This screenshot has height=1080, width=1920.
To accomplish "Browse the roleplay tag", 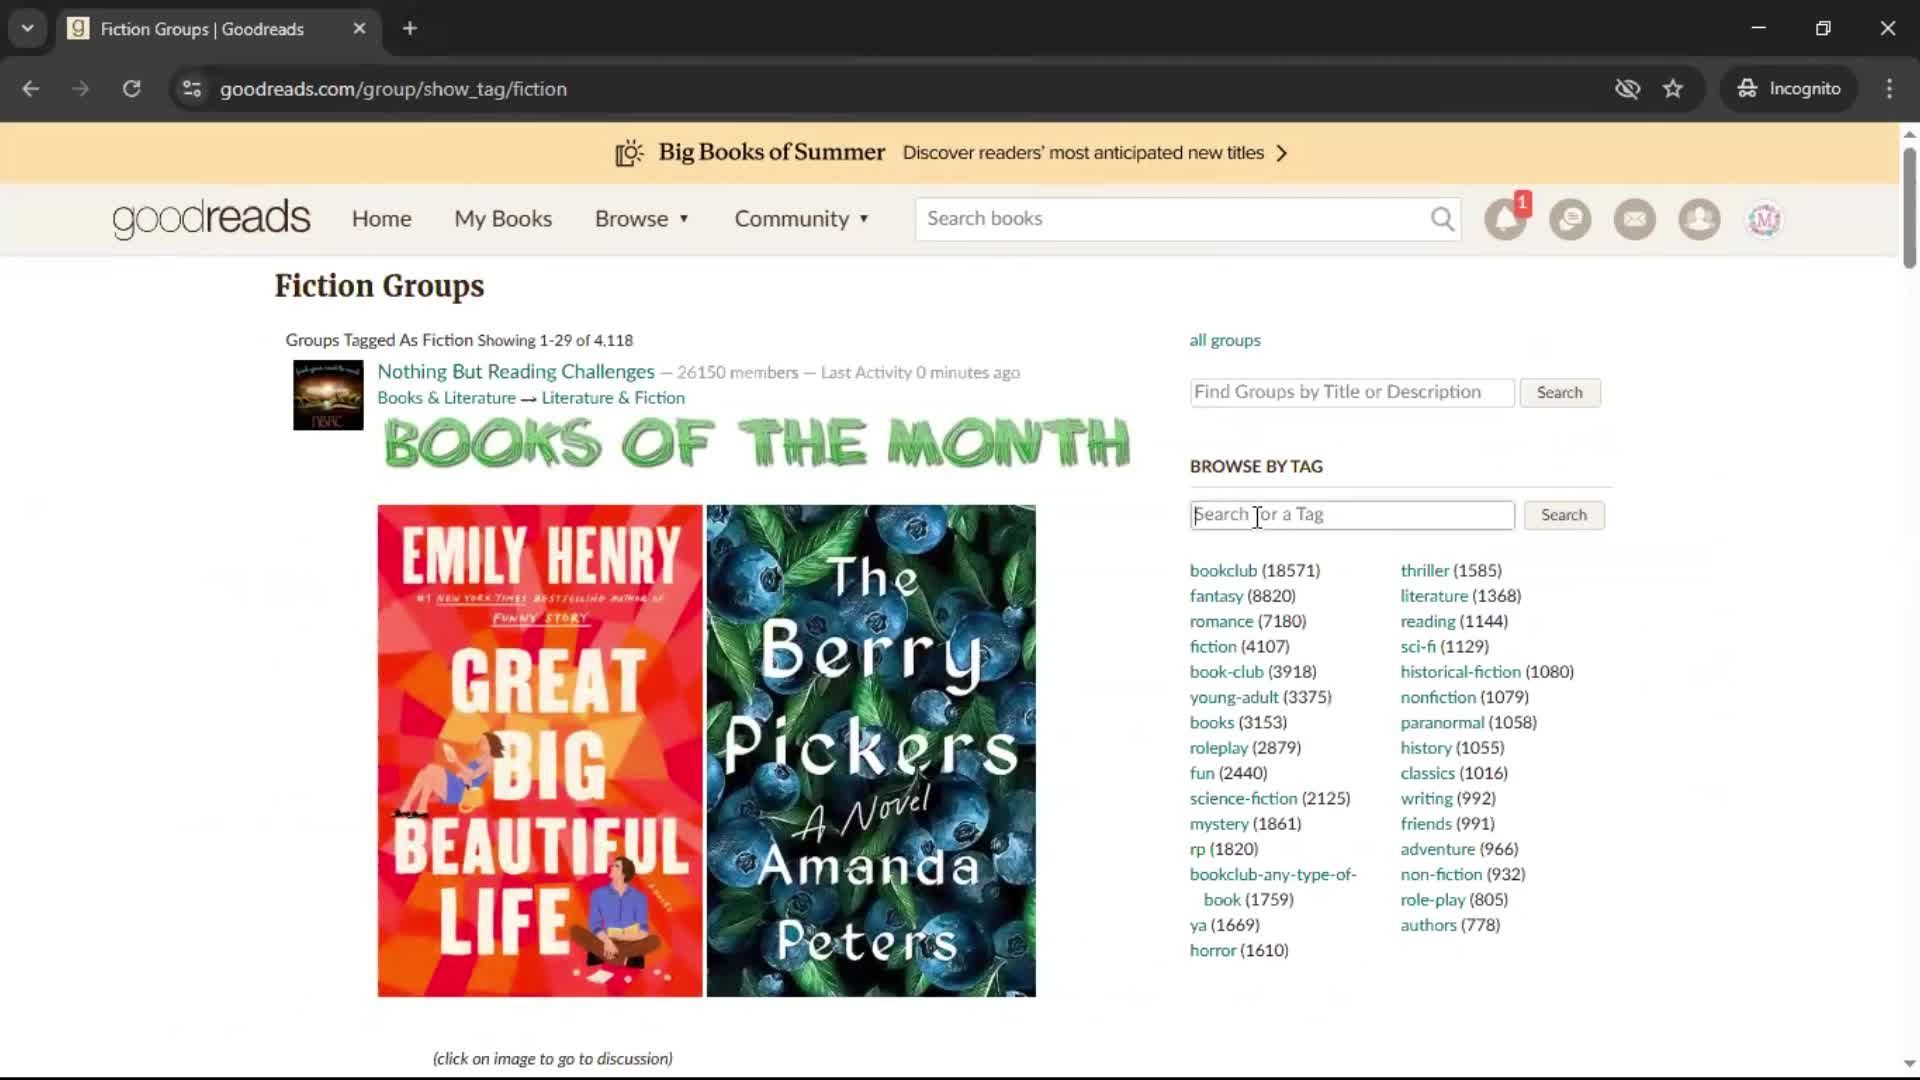I will point(1219,748).
